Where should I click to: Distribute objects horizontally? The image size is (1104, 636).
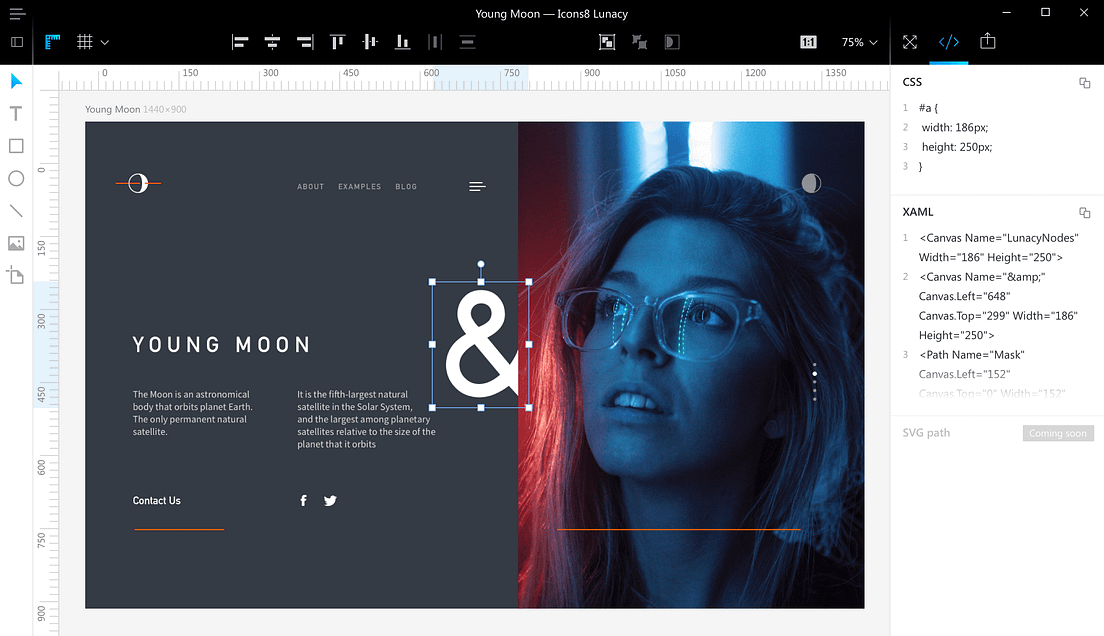434,42
